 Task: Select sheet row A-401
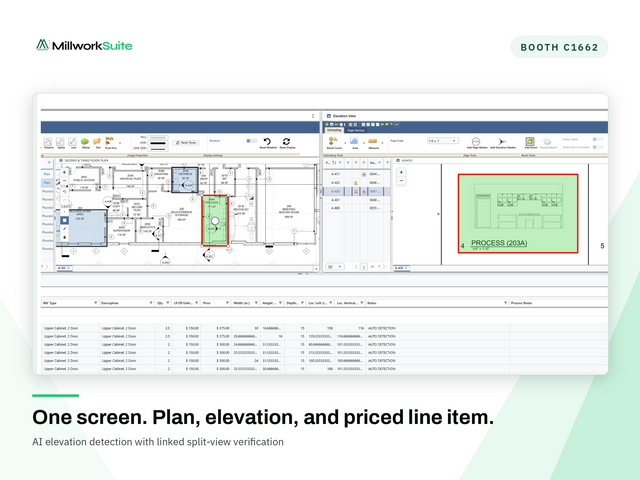[x=357, y=200]
